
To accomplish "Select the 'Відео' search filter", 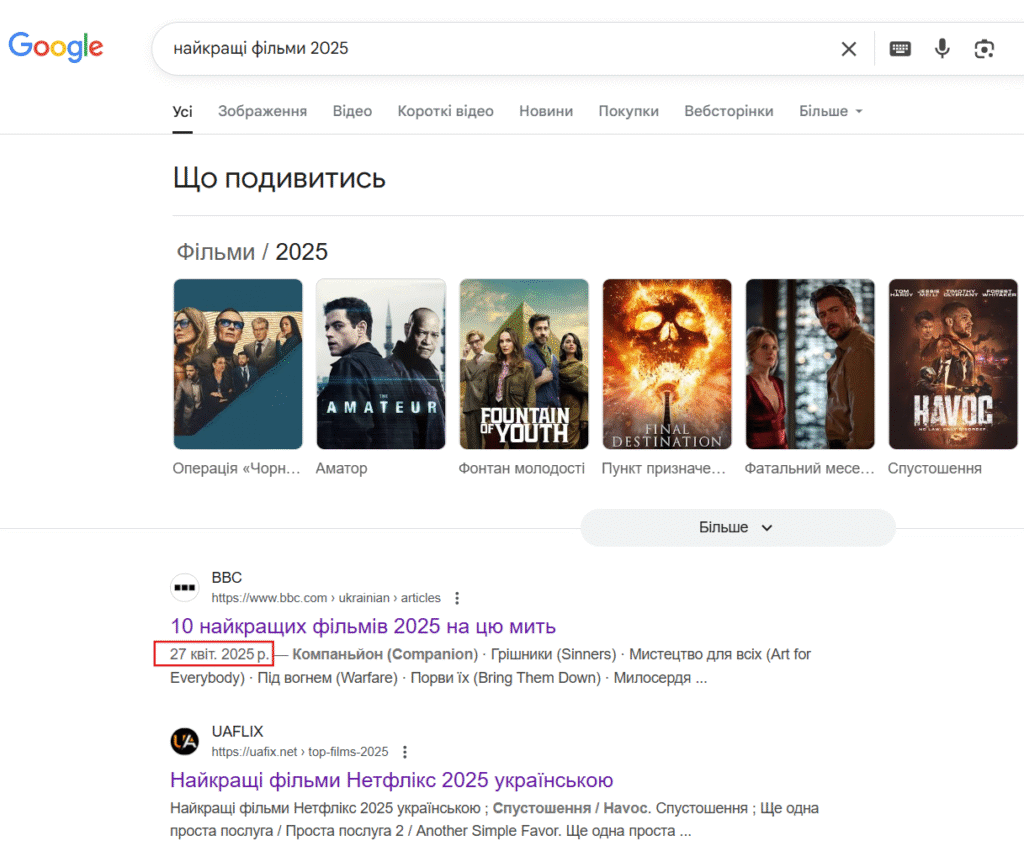I will click(352, 111).
